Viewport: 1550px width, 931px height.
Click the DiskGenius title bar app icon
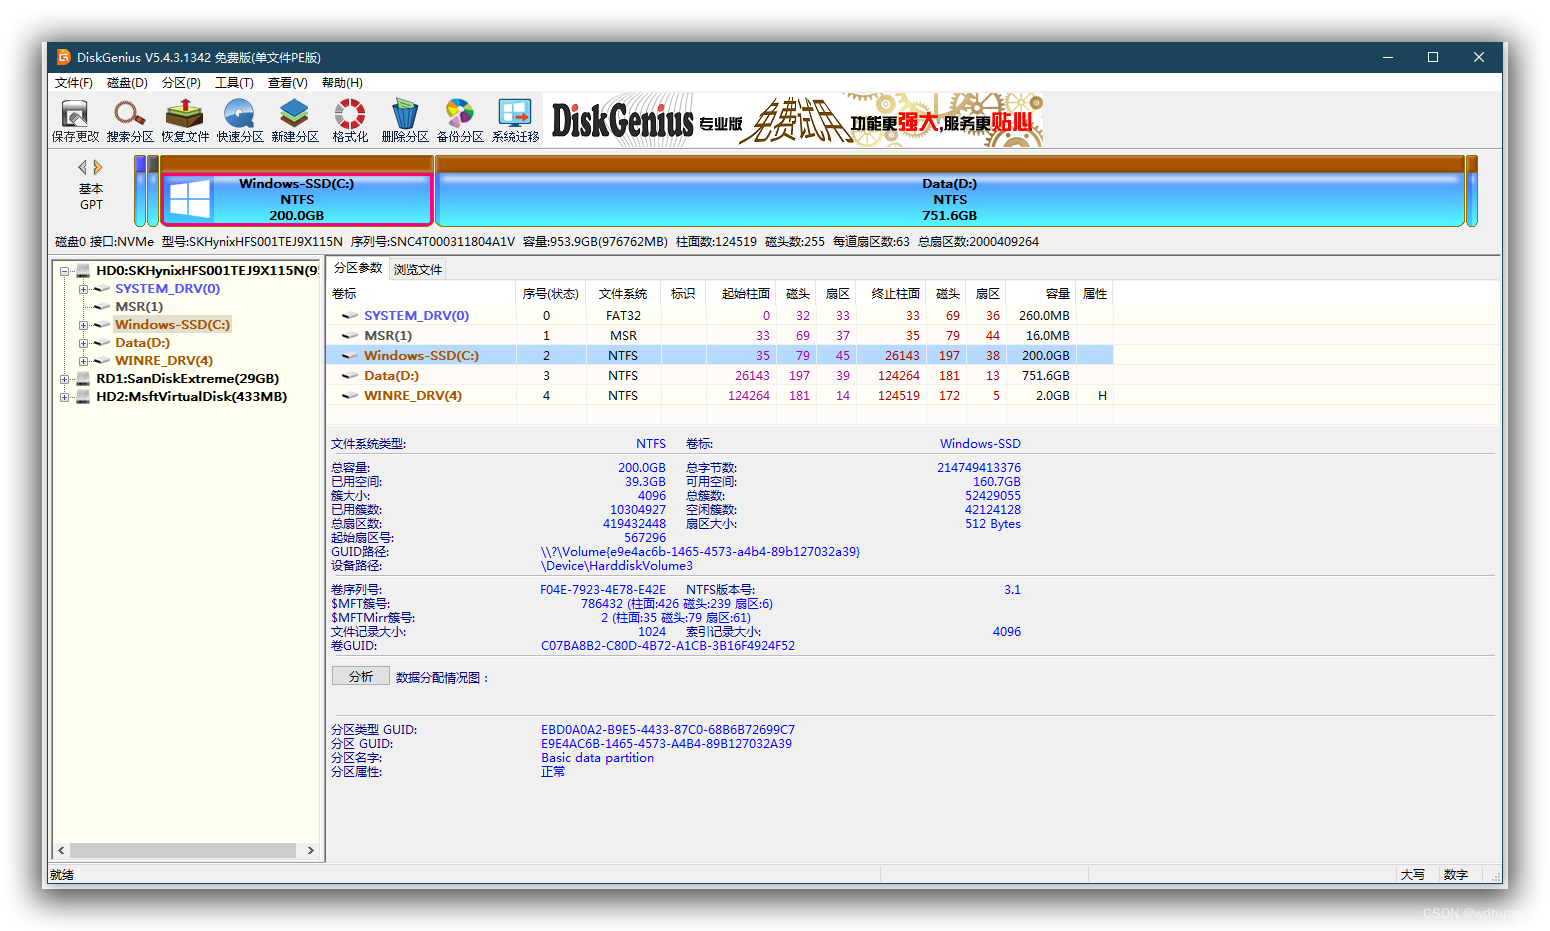click(x=64, y=57)
